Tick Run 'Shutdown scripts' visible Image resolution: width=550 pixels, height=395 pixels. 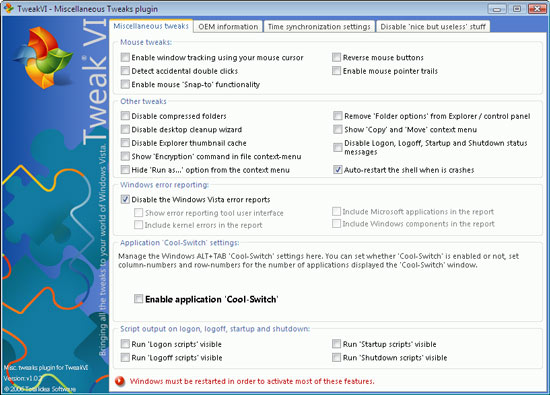(336, 357)
